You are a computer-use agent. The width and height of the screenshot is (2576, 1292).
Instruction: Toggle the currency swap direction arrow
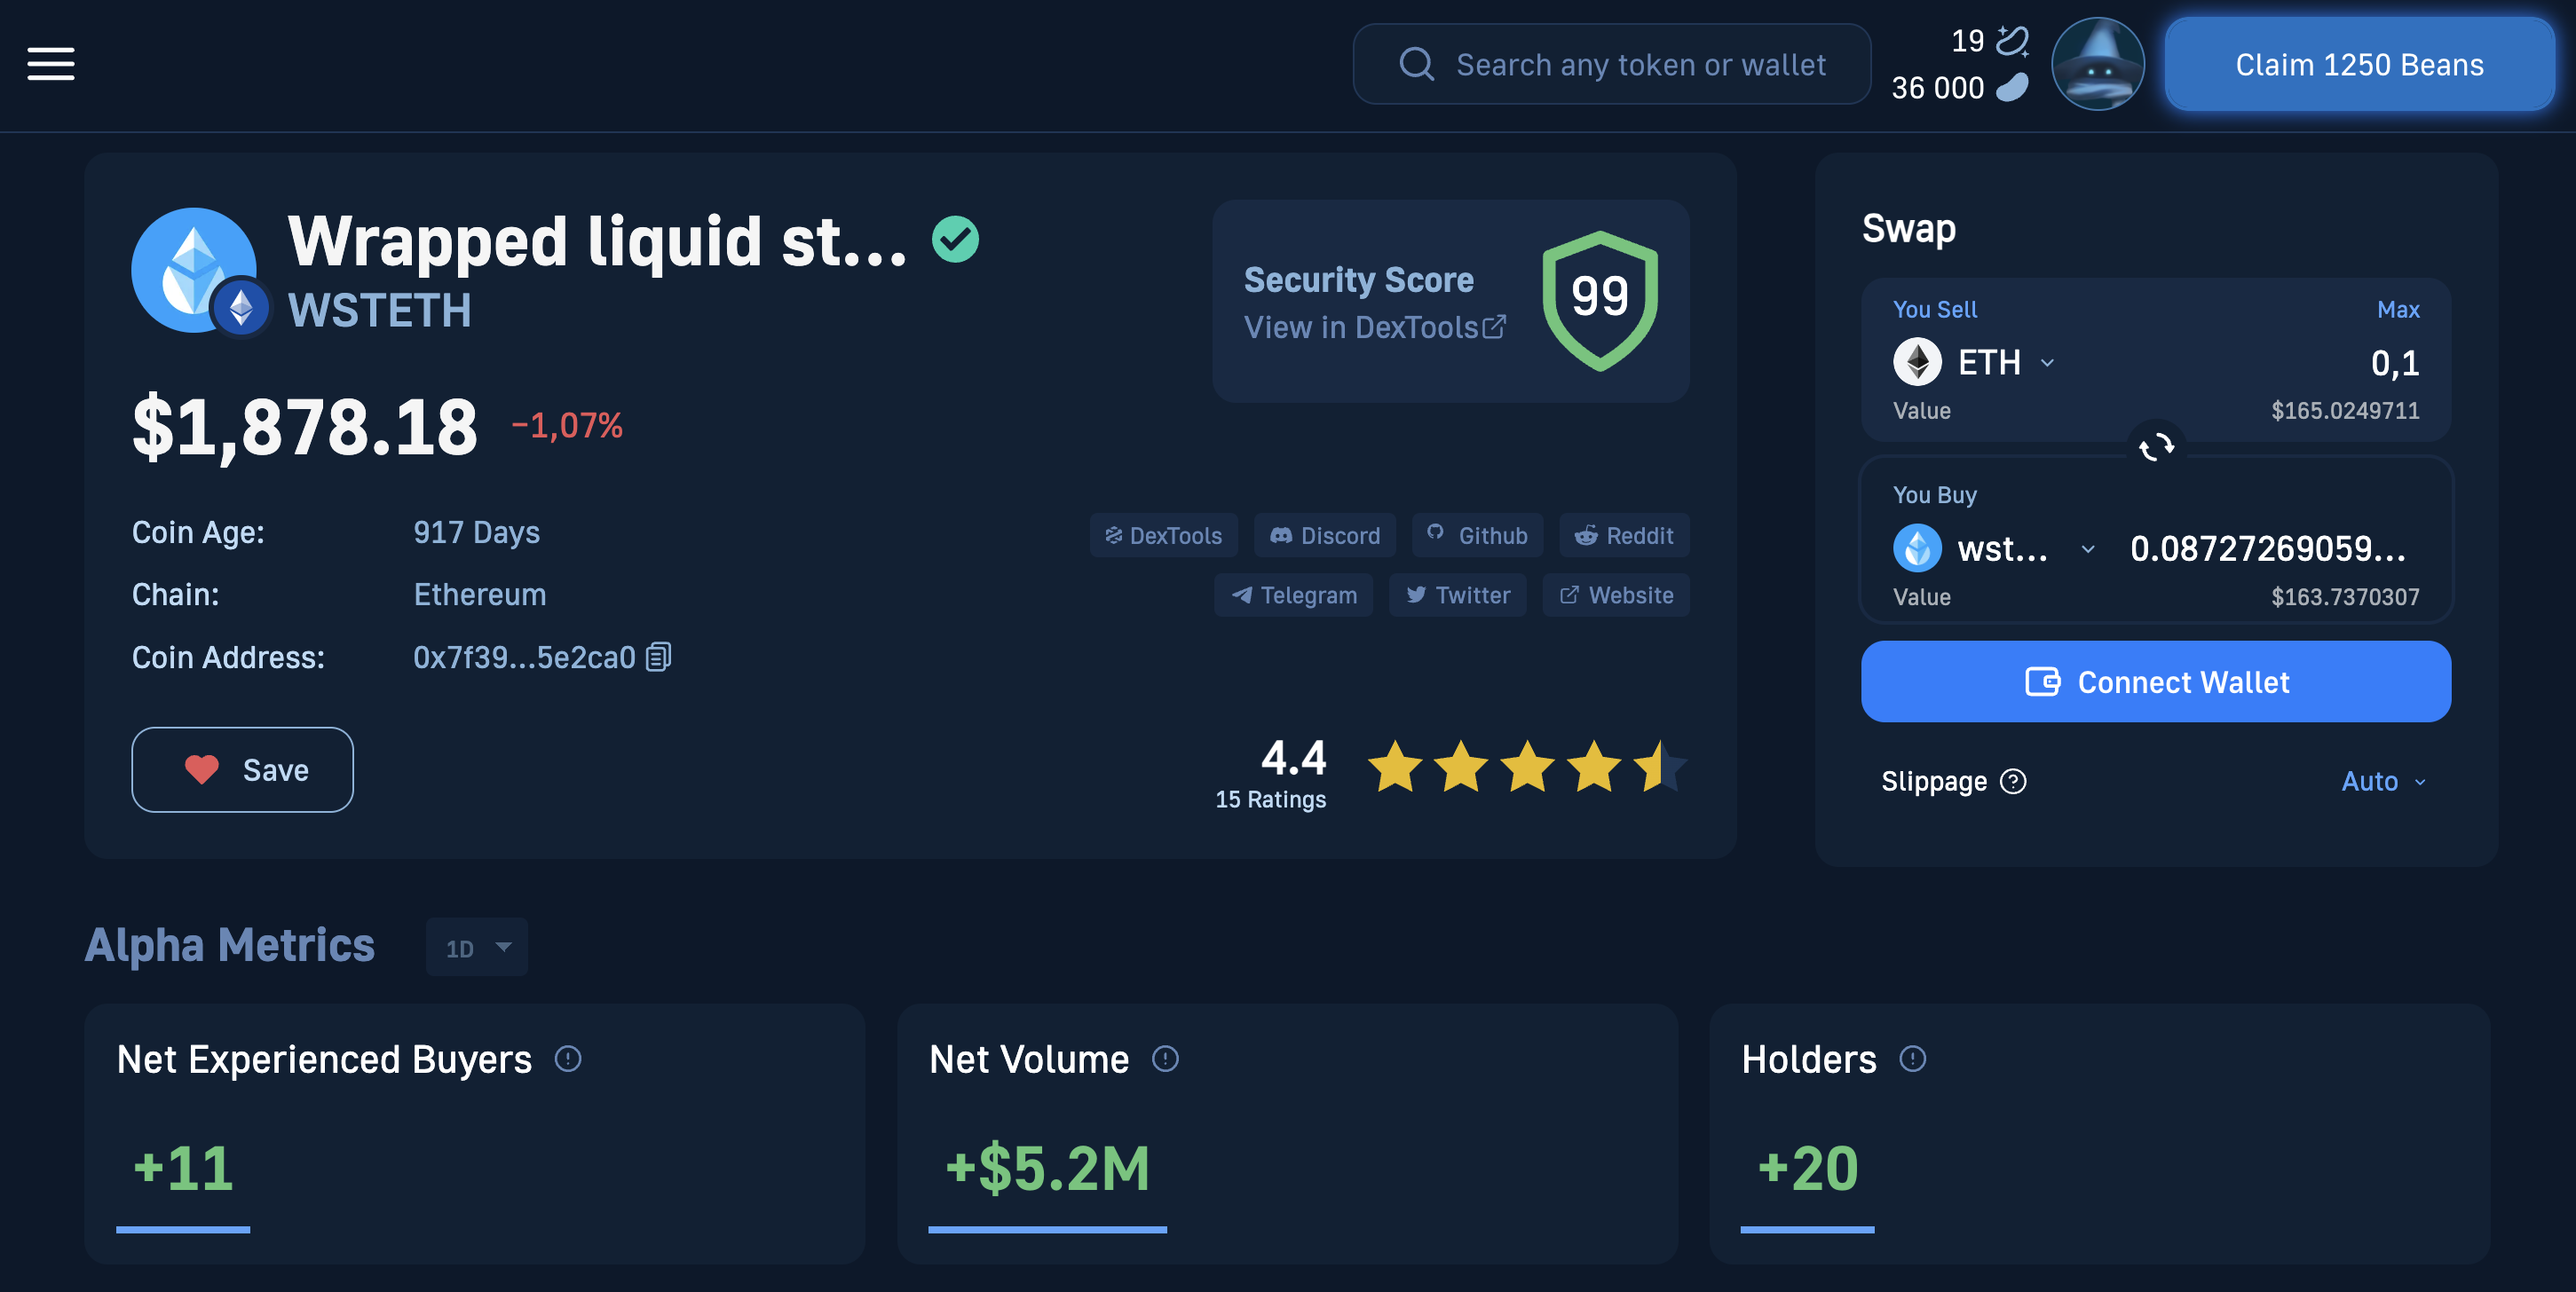2156,446
